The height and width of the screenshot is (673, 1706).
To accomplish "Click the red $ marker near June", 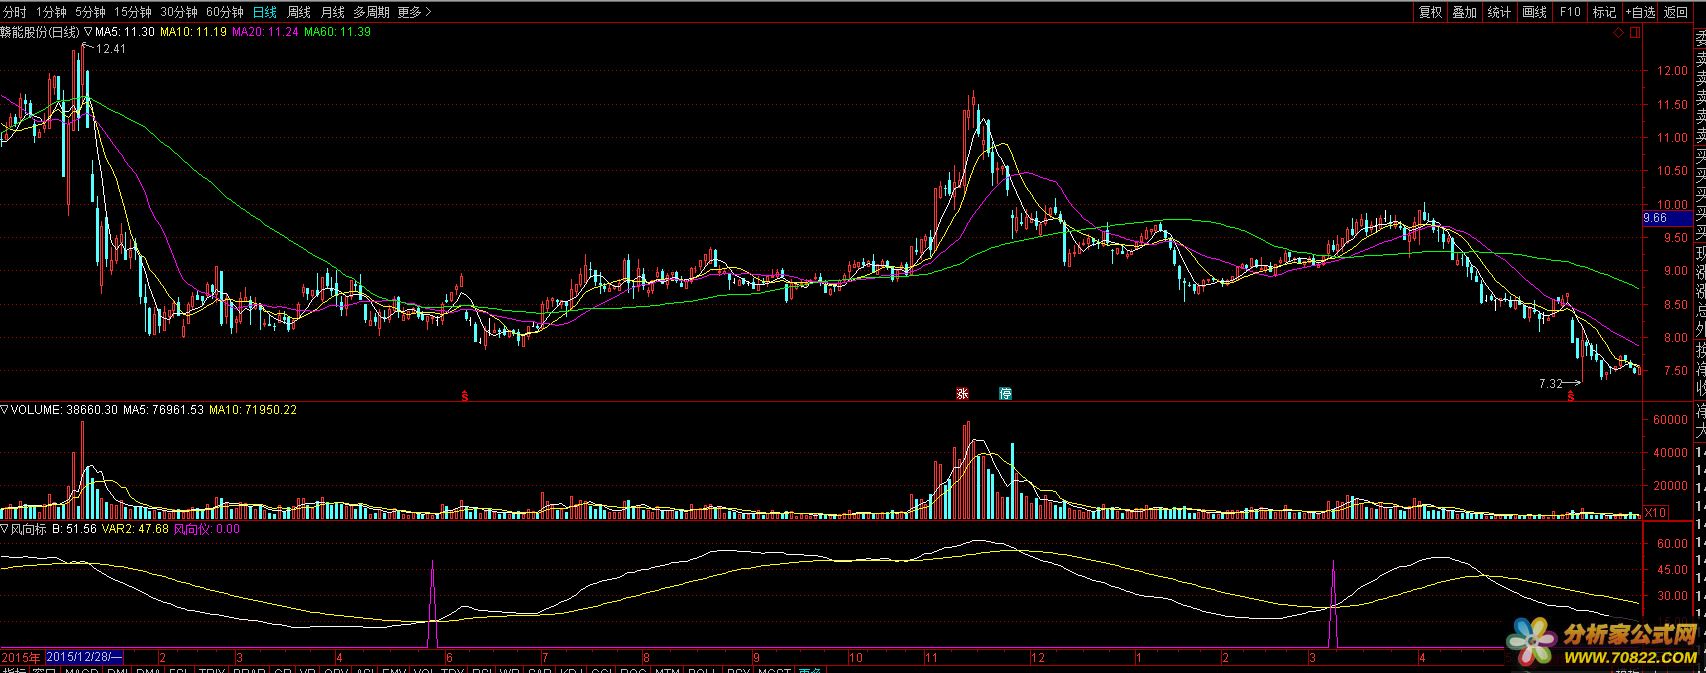I will click(464, 395).
